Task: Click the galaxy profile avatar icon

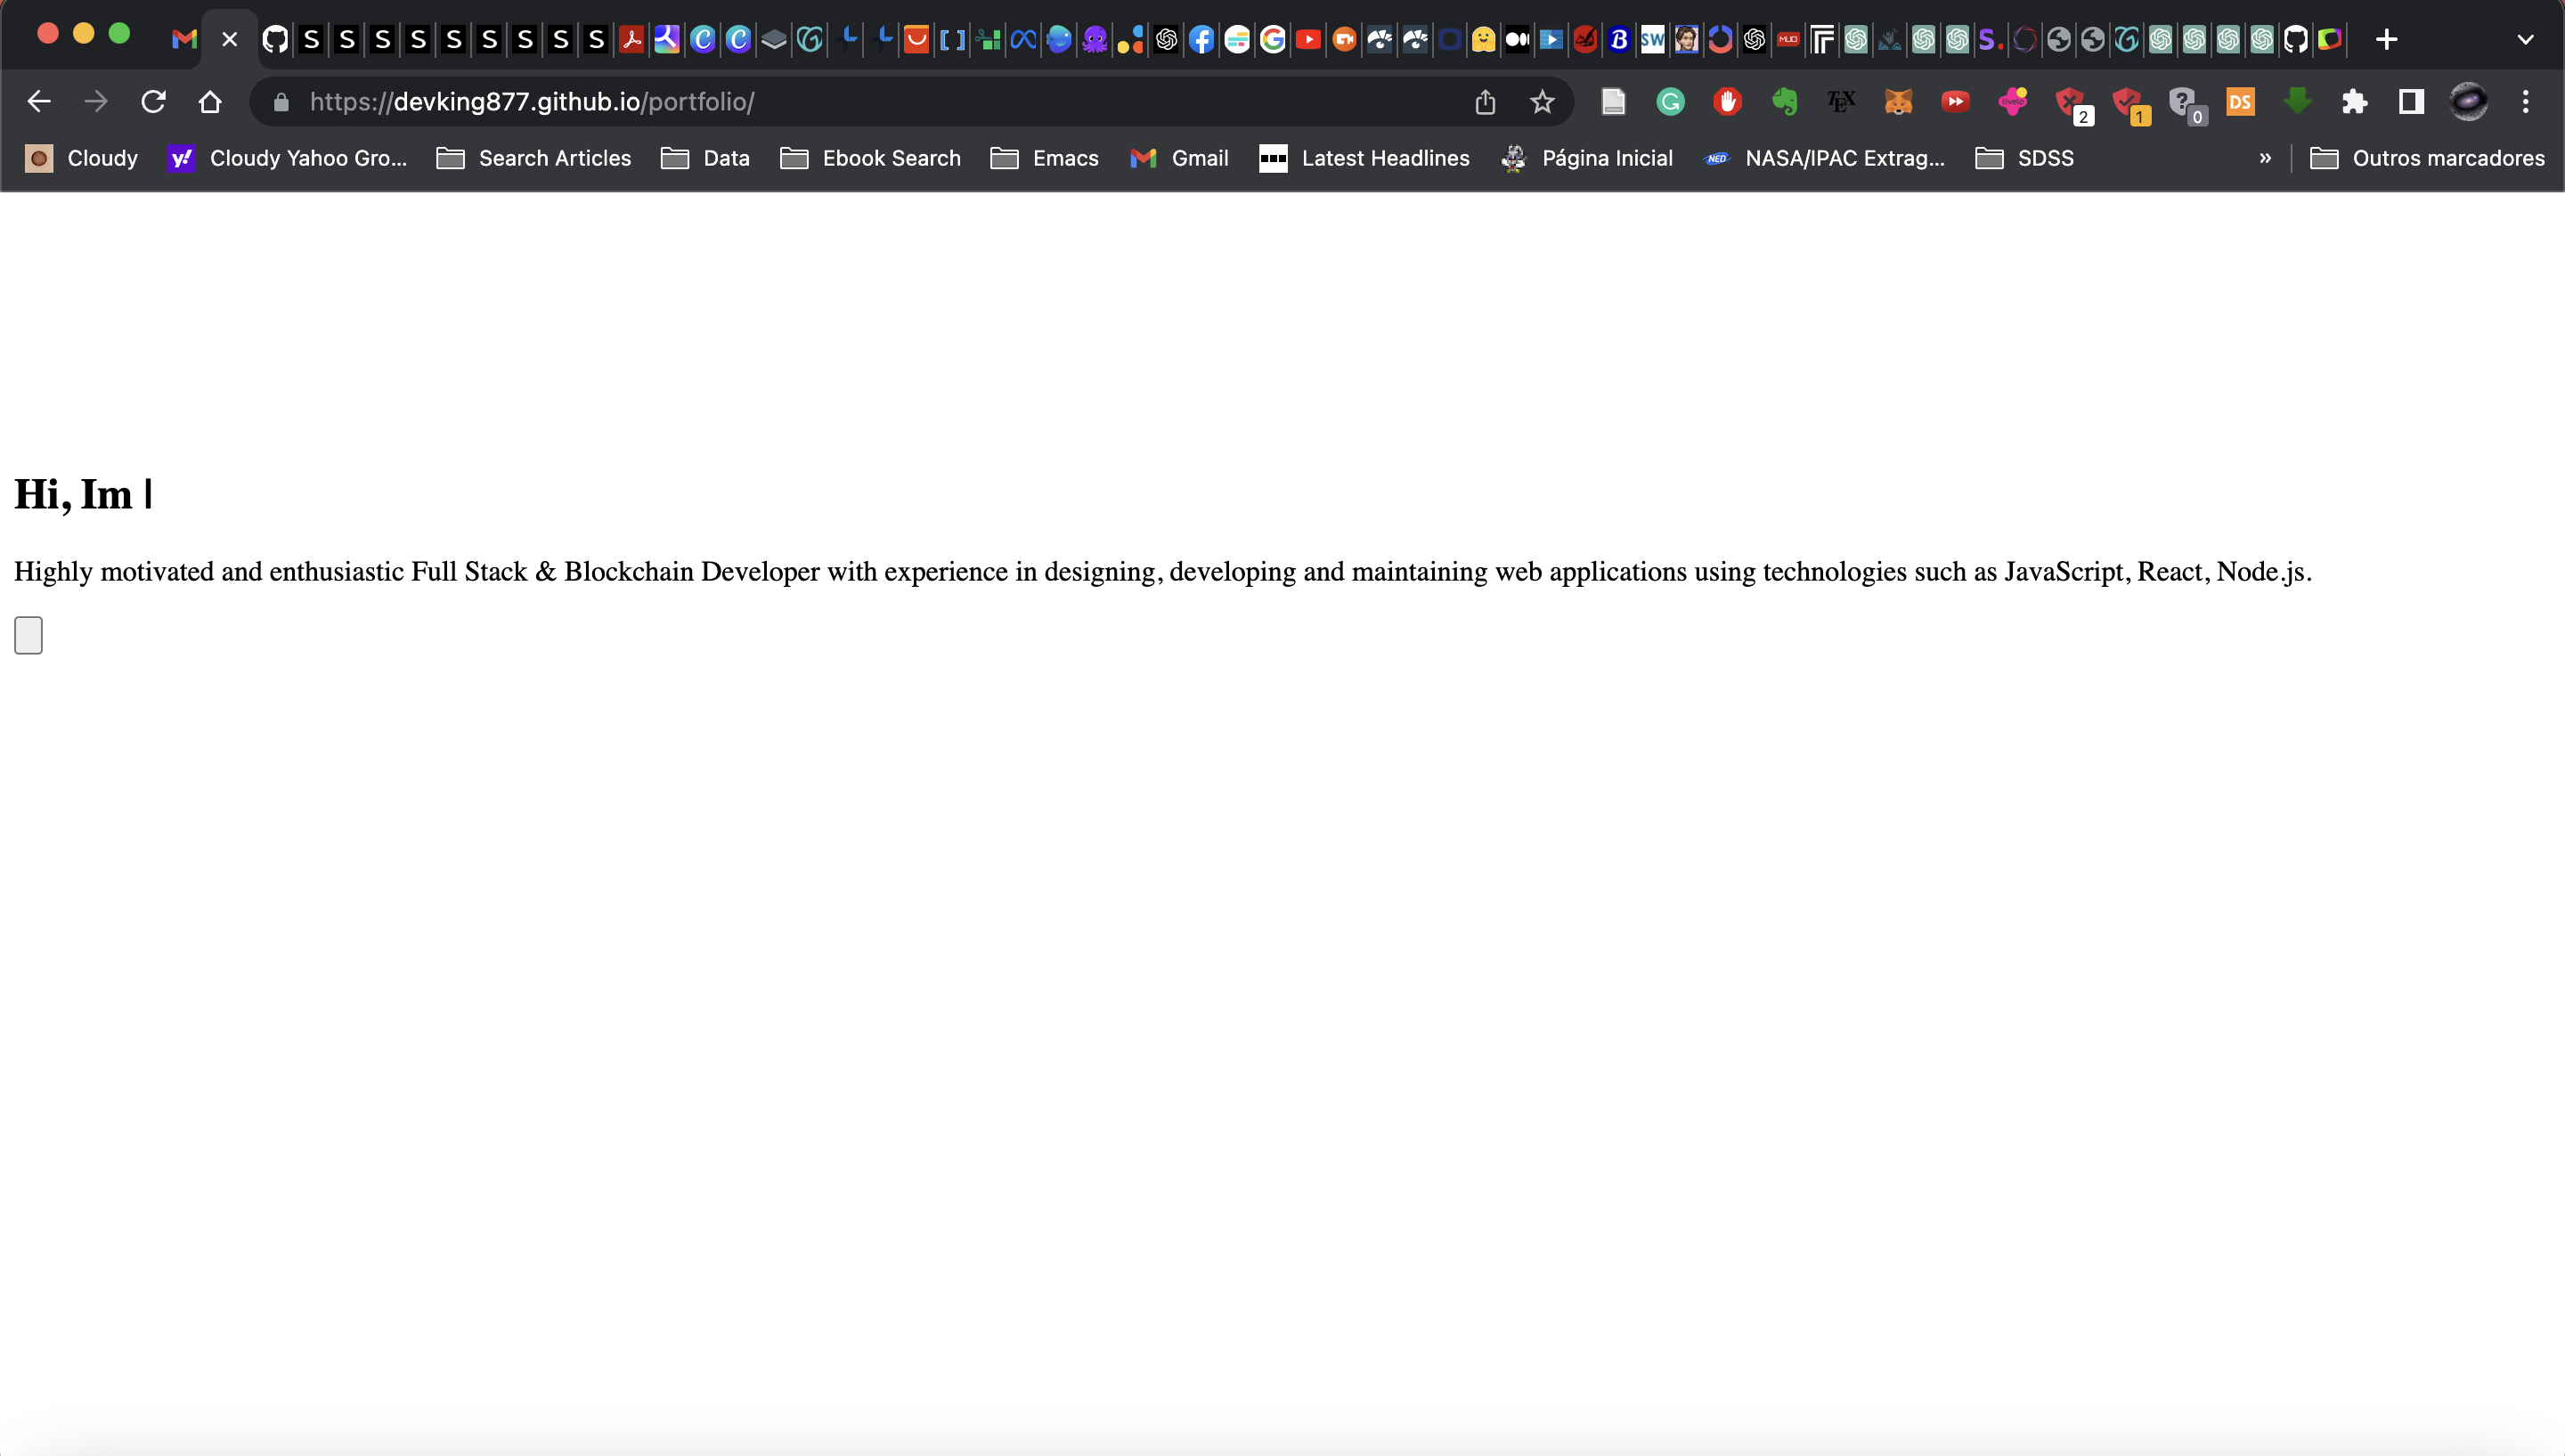Action: 2468,101
